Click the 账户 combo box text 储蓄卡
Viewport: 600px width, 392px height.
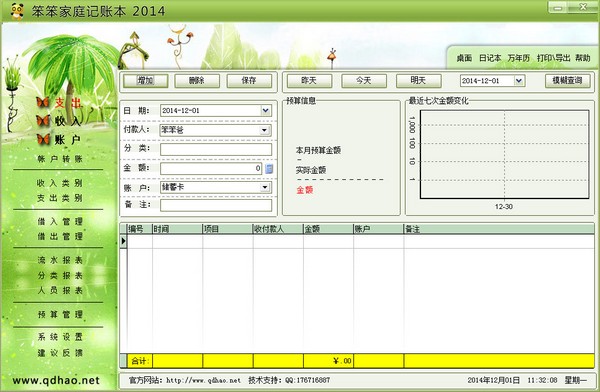pyautogui.click(x=173, y=187)
